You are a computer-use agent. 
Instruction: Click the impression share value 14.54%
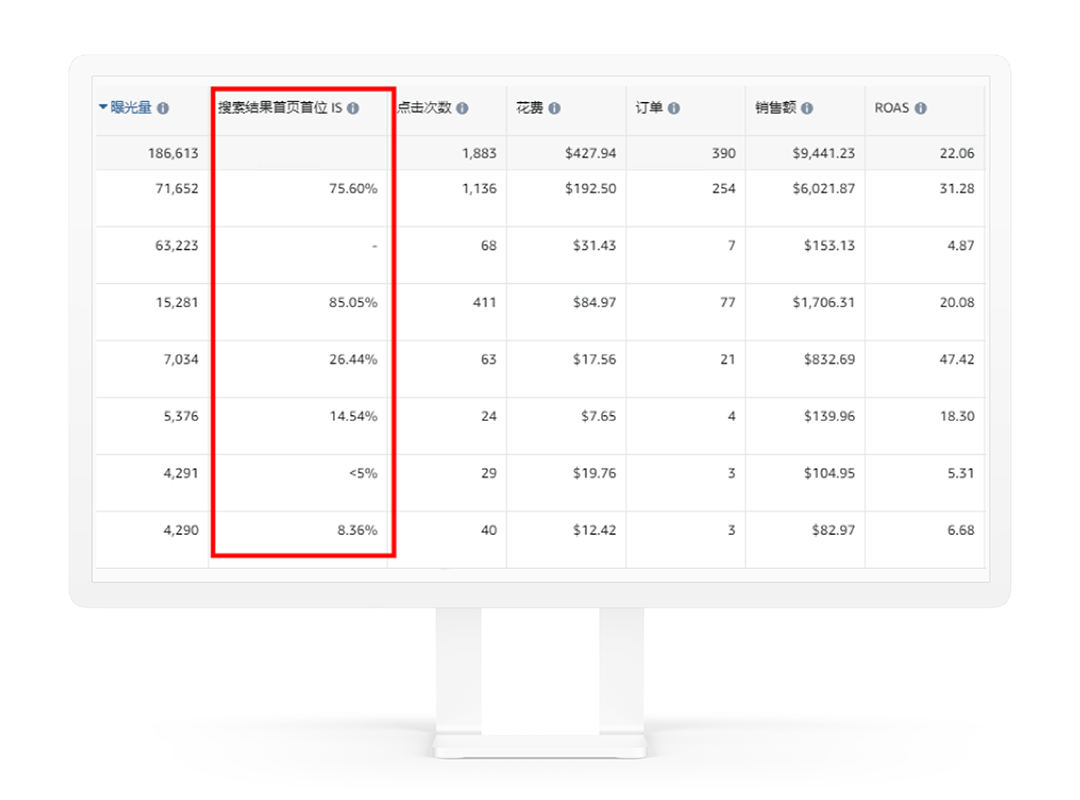tap(353, 416)
